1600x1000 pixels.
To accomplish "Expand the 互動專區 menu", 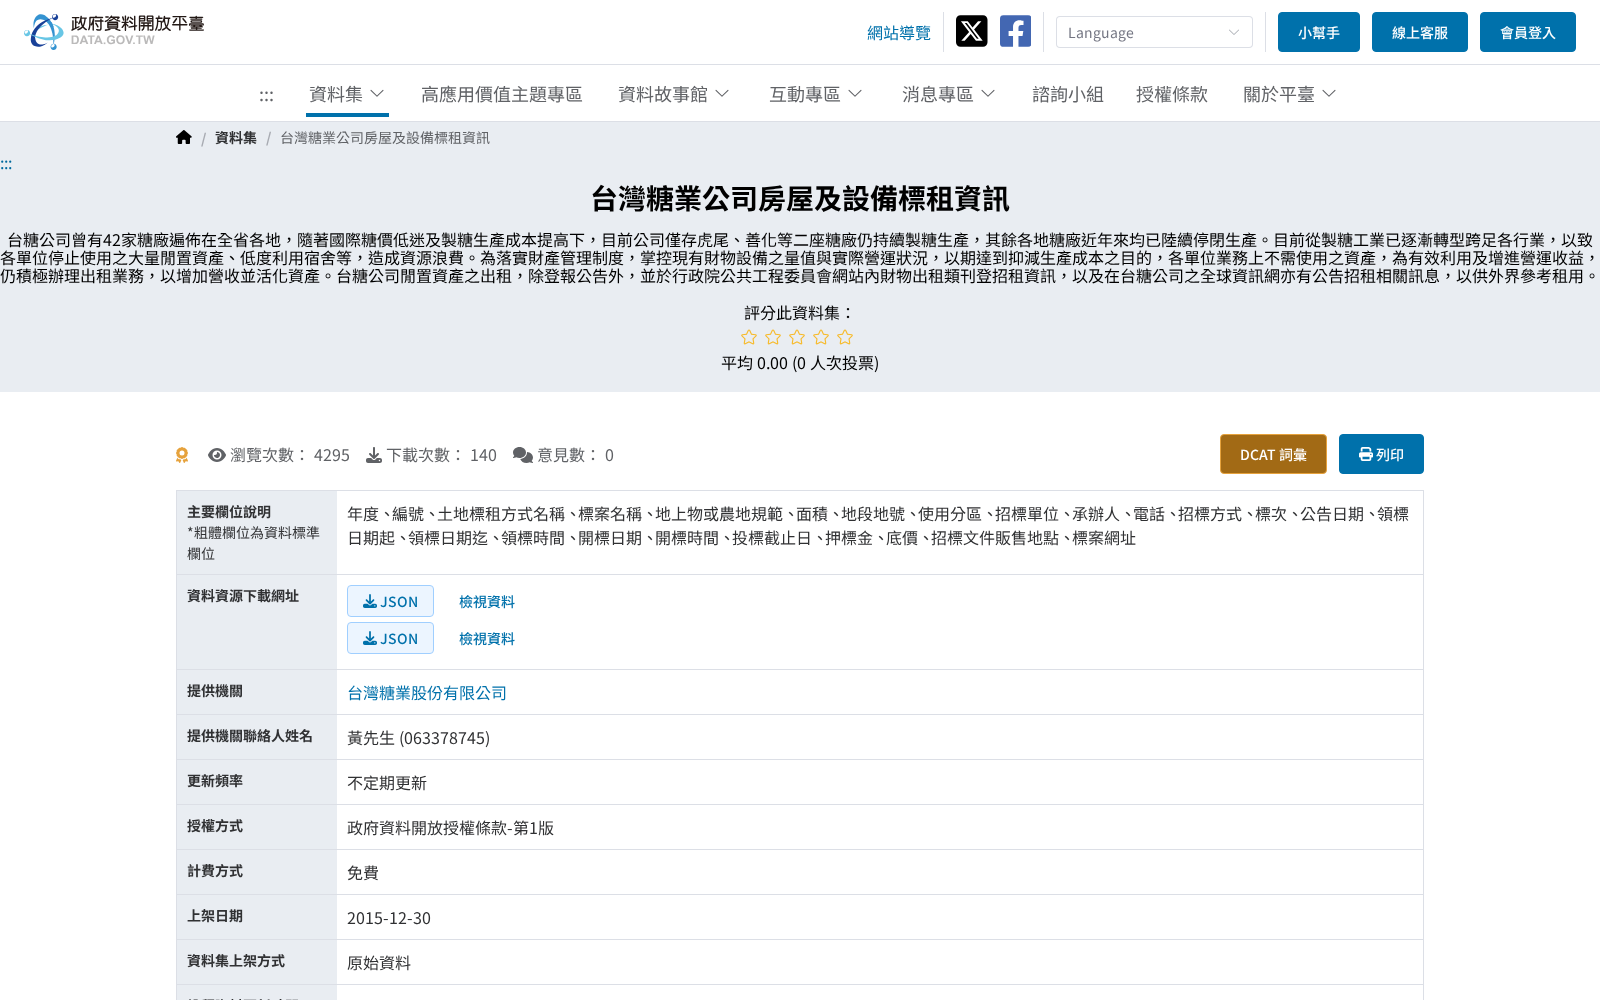I will 816,94.
